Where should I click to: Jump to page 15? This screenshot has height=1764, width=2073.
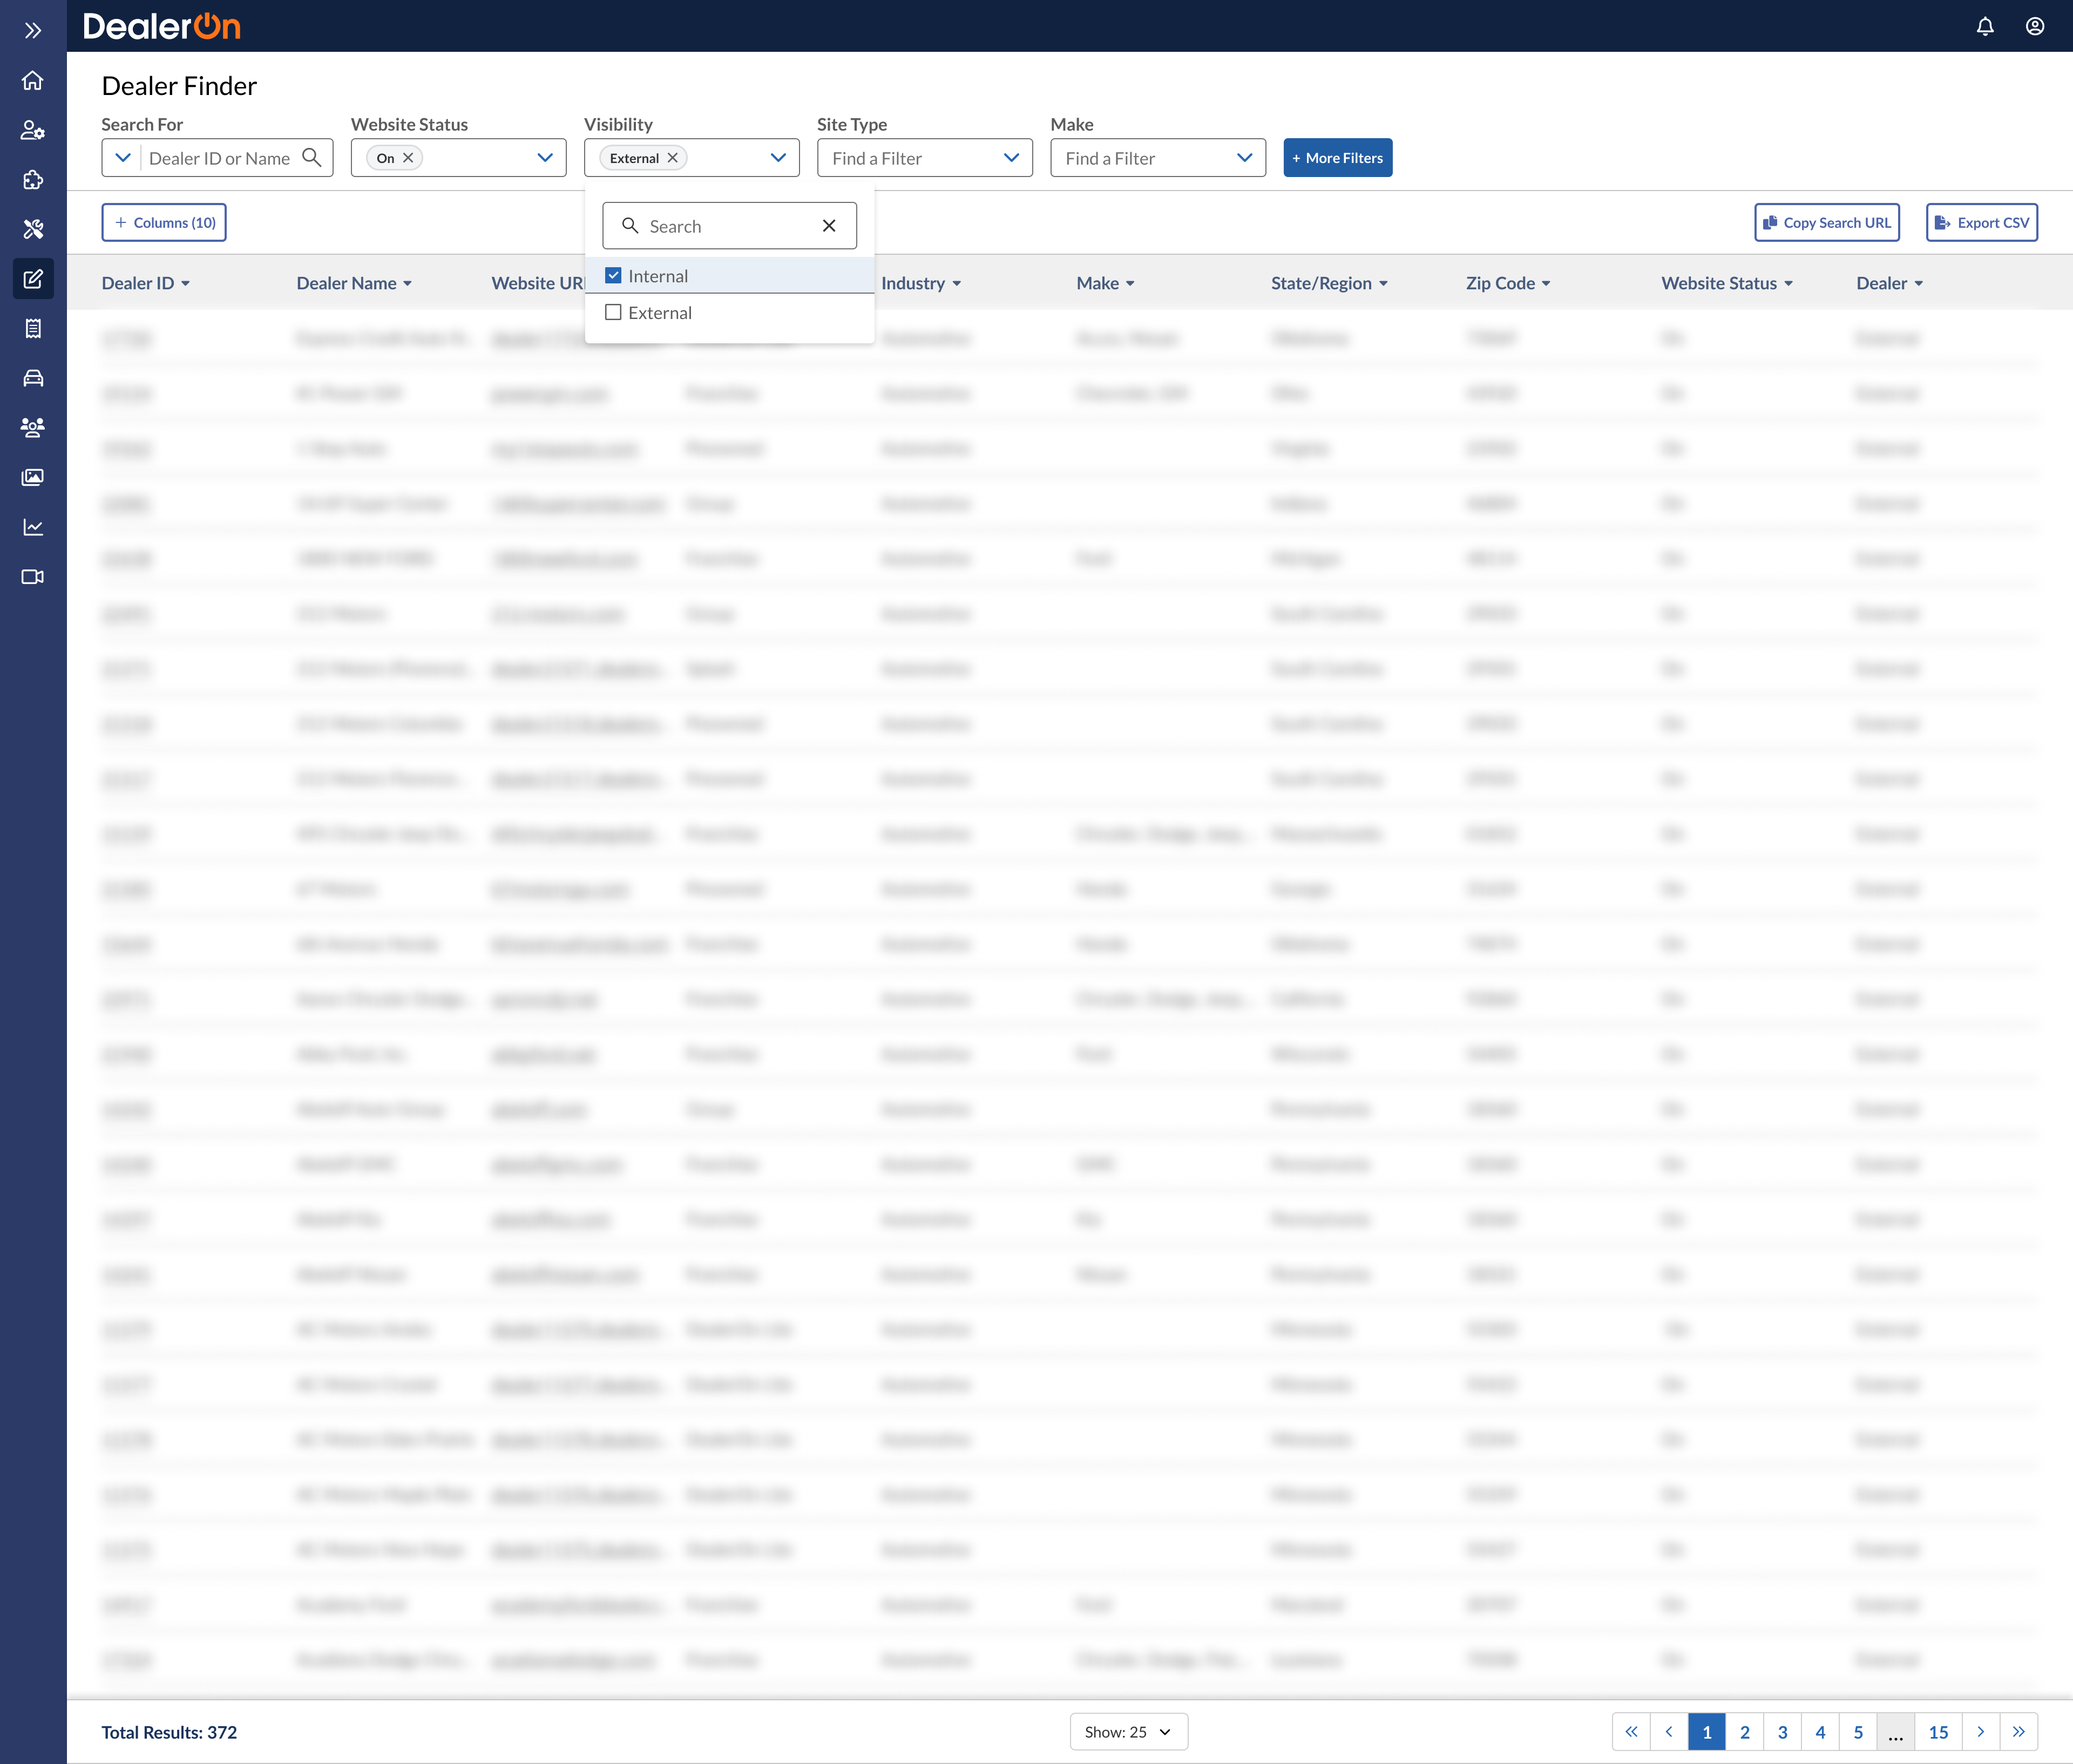click(1939, 1732)
